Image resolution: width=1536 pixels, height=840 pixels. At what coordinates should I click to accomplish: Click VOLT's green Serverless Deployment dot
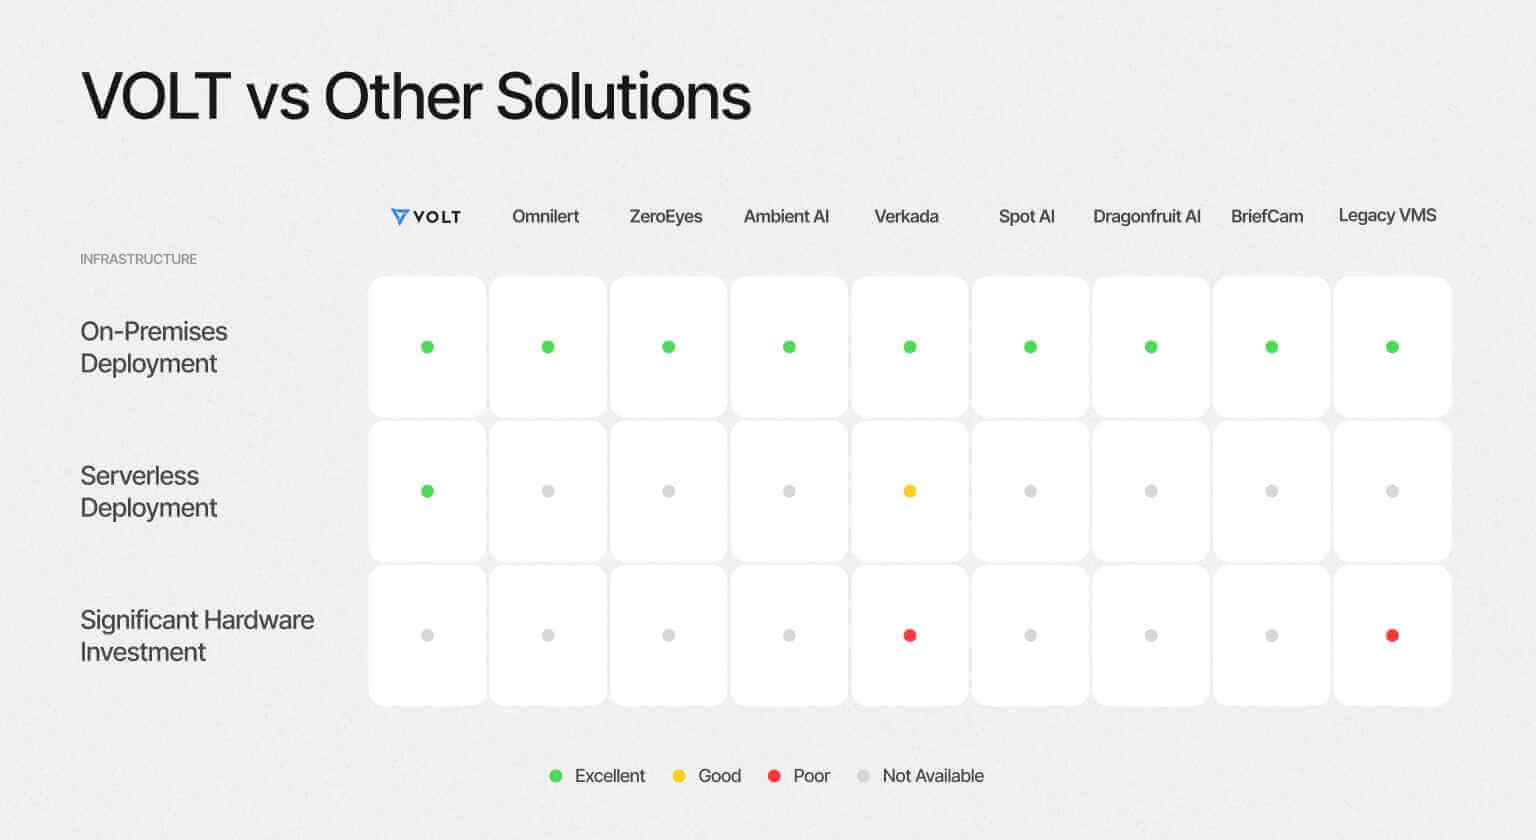click(427, 491)
